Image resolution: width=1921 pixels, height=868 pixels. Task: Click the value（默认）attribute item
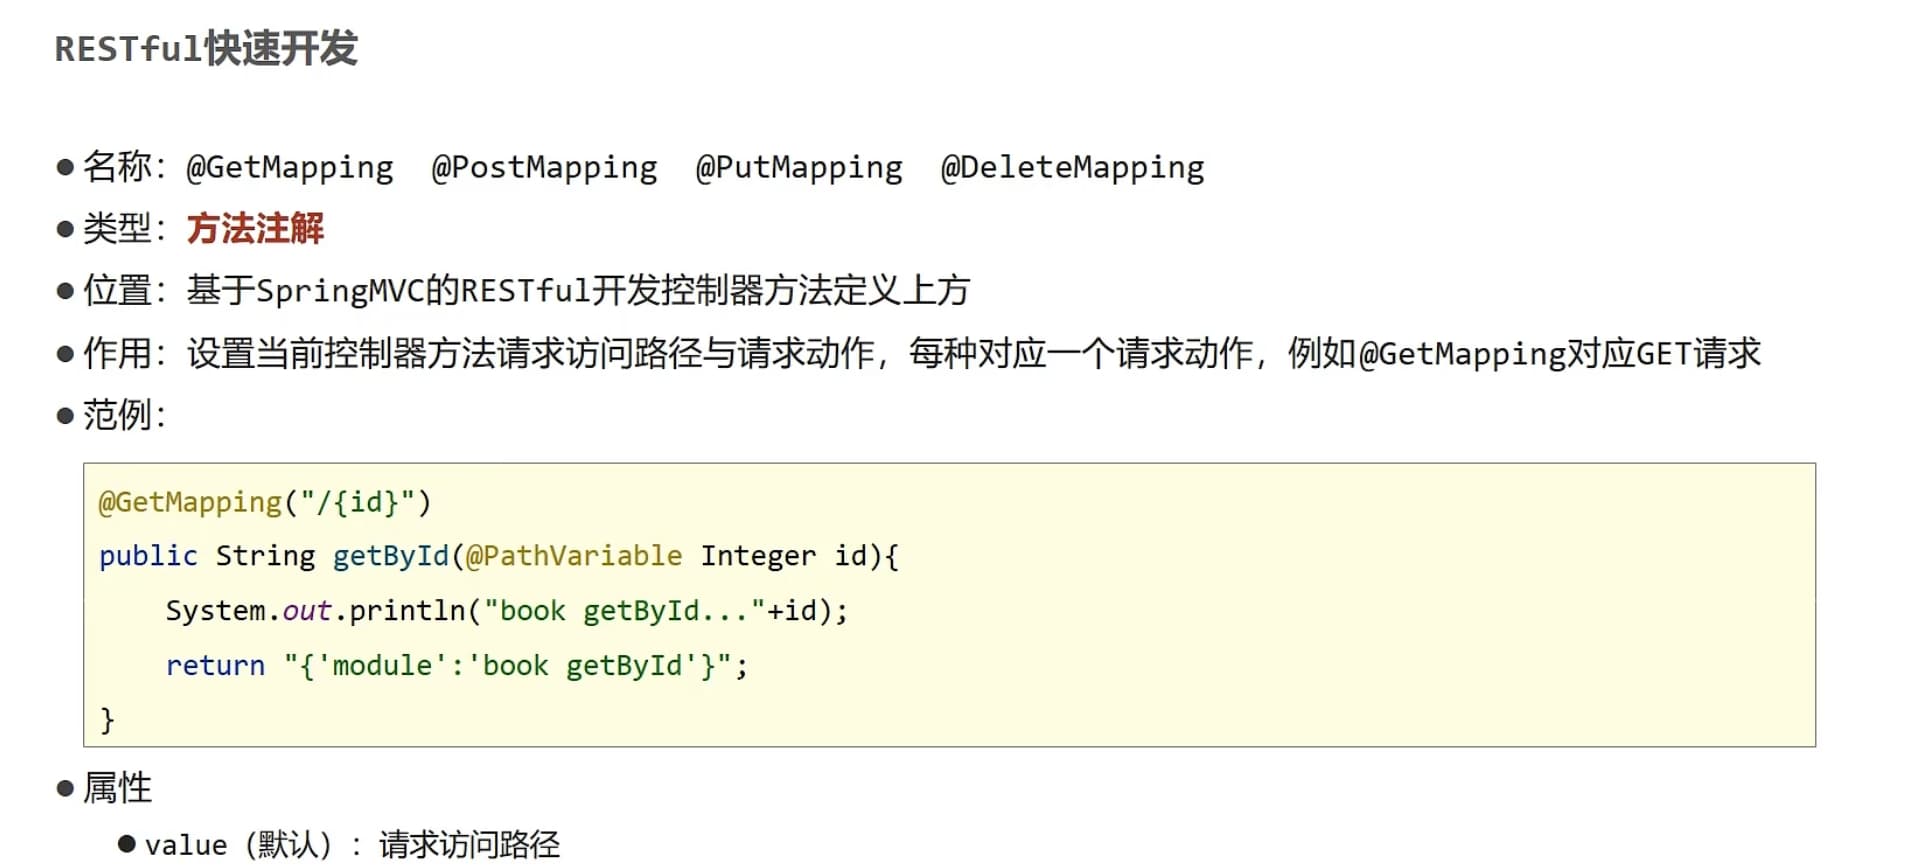tap(238, 845)
